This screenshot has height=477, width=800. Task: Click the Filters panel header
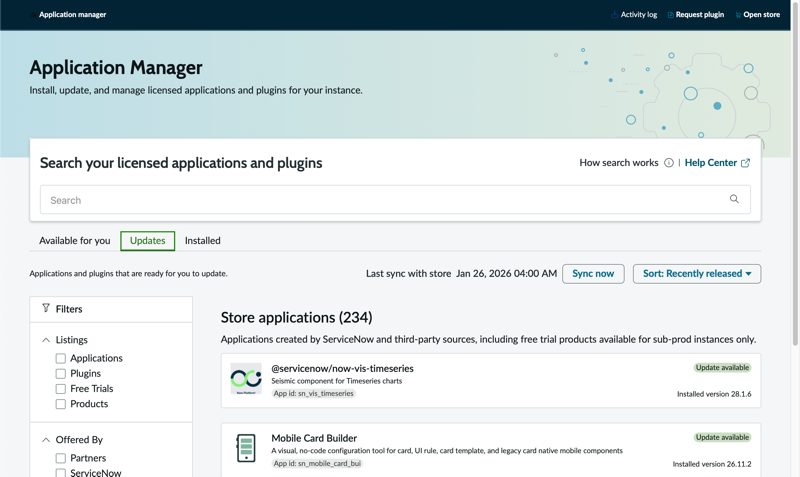point(111,309)
